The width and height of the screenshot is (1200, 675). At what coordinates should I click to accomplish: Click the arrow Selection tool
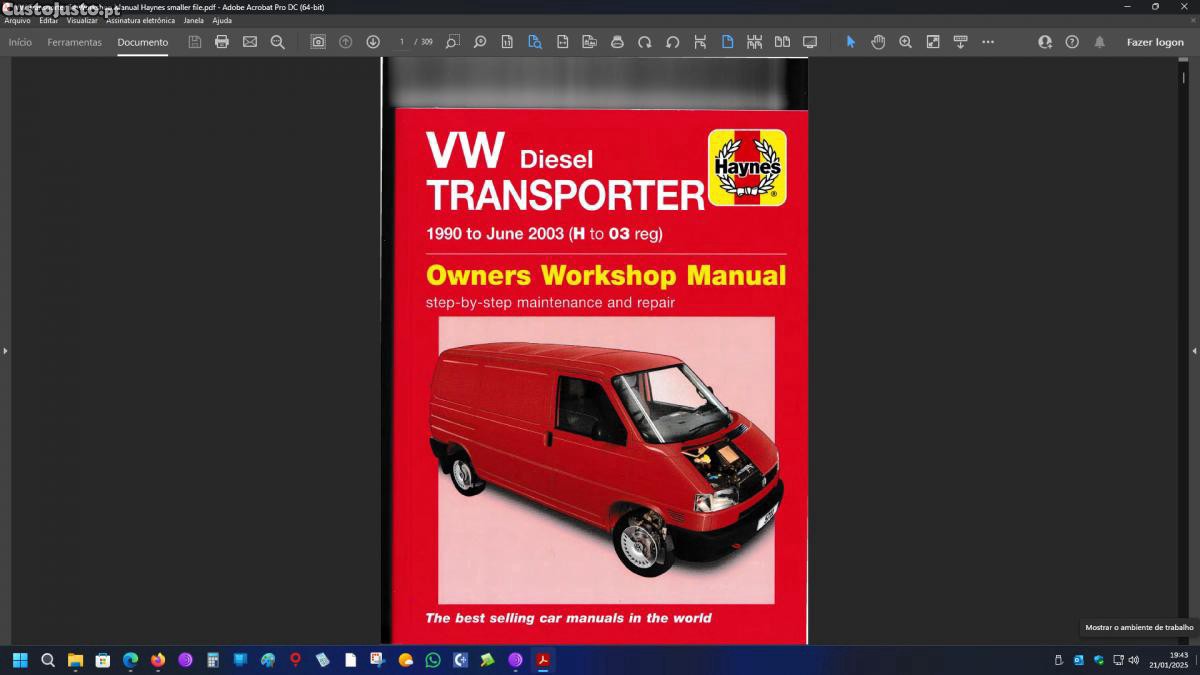coord(851,42)
